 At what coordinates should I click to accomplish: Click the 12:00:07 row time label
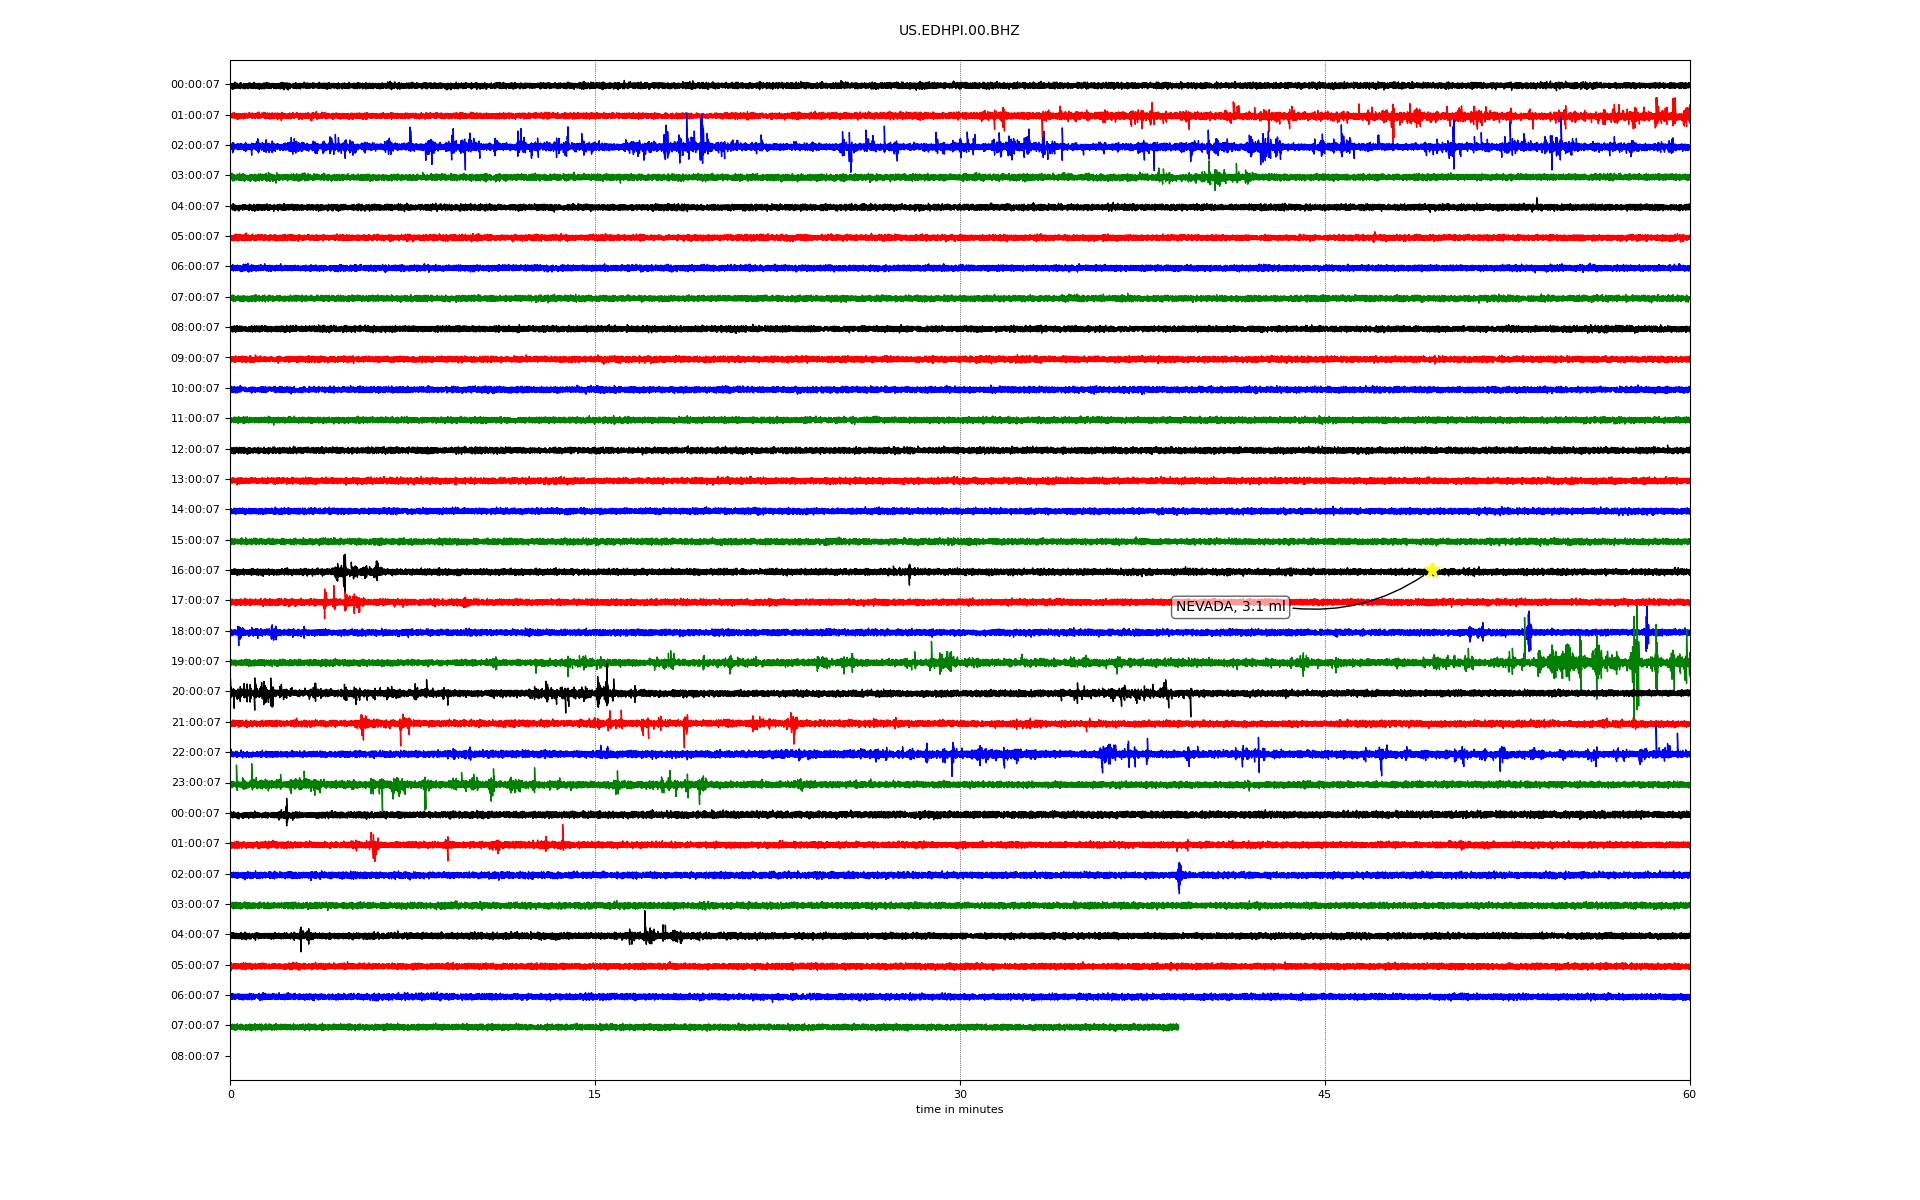click(195, 450)
